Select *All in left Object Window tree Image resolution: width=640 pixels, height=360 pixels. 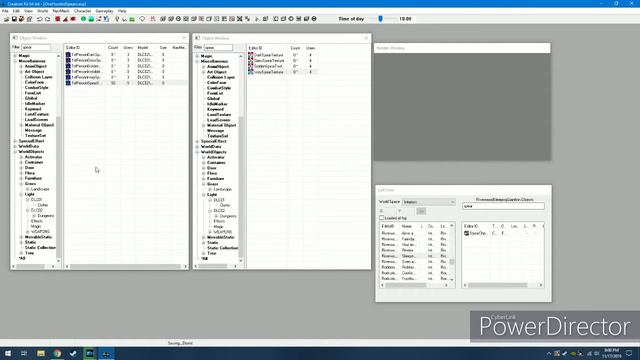tap(22, 258)
